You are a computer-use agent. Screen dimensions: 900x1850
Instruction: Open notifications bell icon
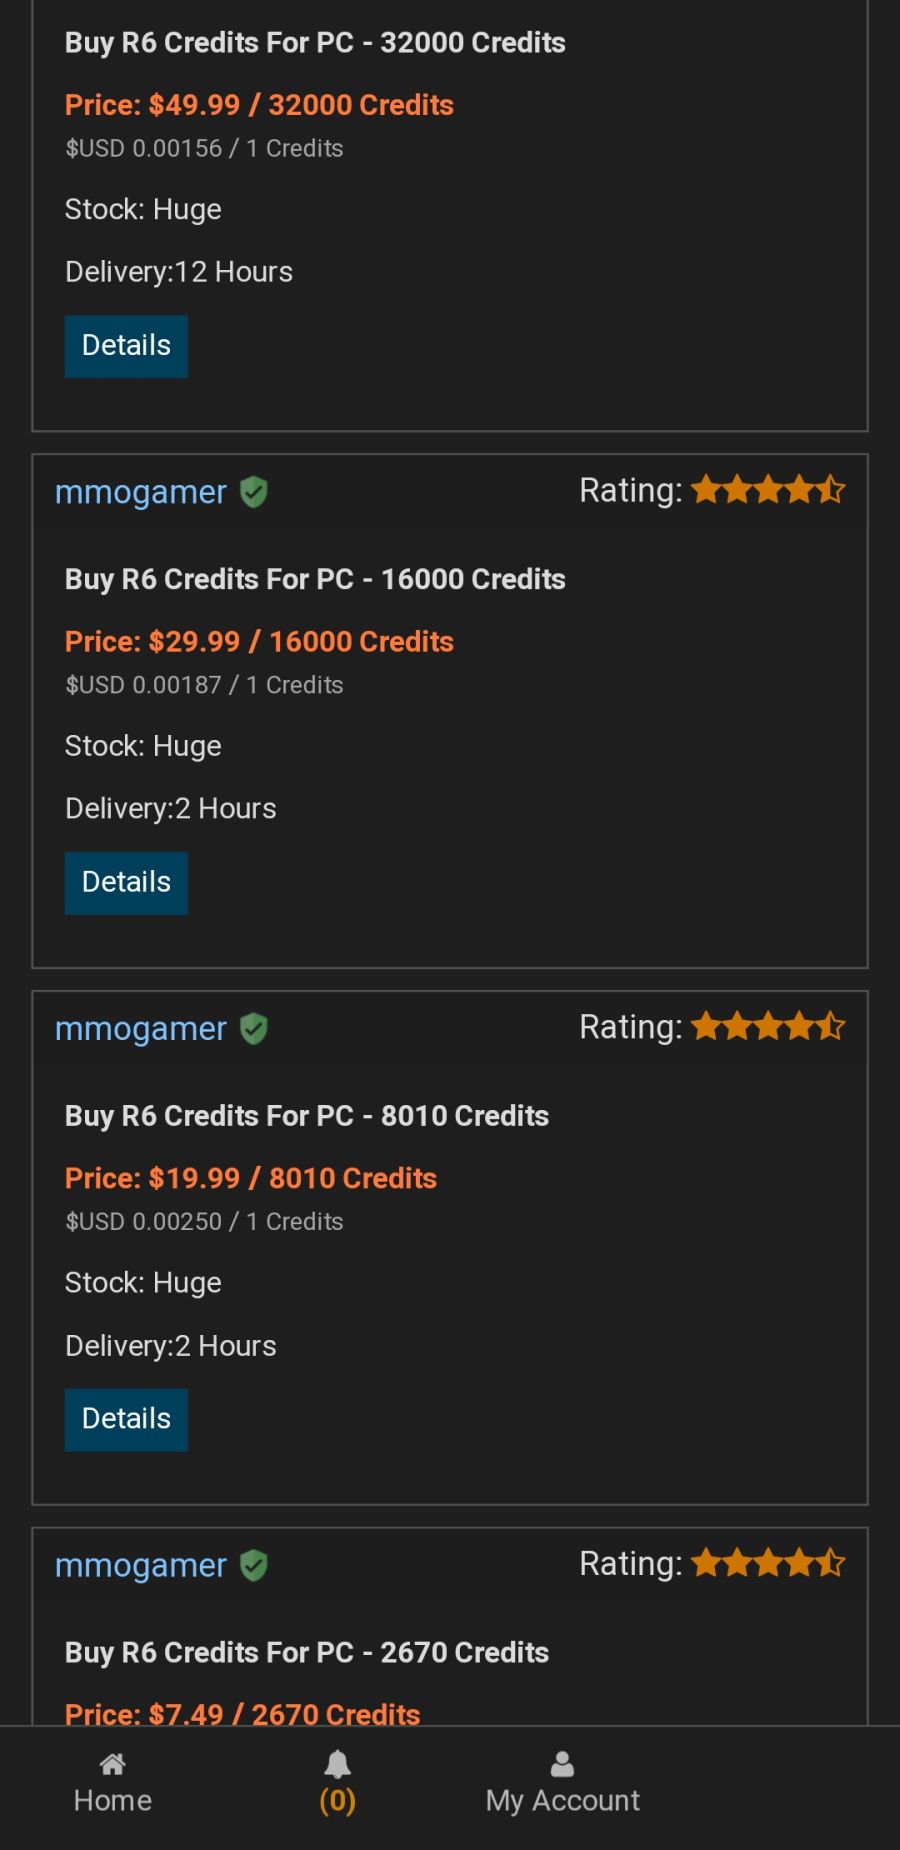(x=338, y=1764)
